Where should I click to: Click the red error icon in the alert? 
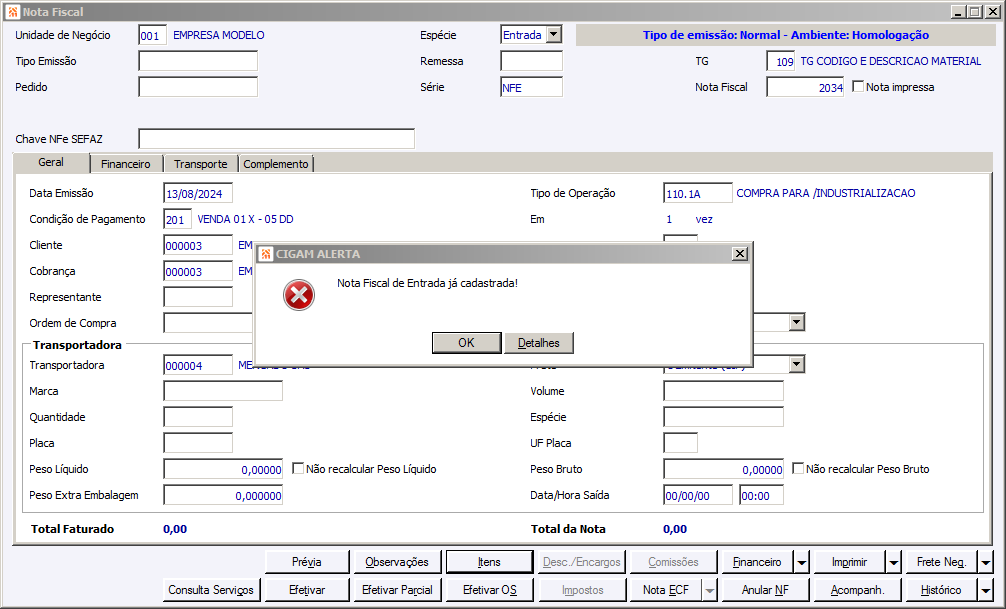coord(299,295)
